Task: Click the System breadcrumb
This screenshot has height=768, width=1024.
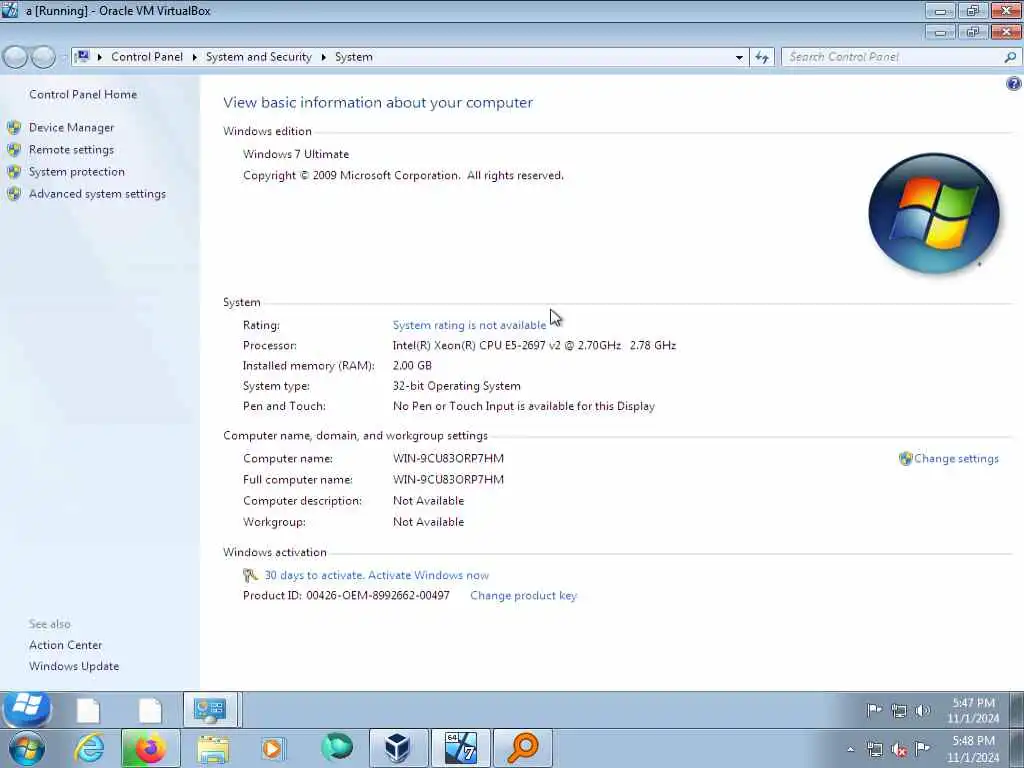Action: pyautogui.click(x=354, y=57)
